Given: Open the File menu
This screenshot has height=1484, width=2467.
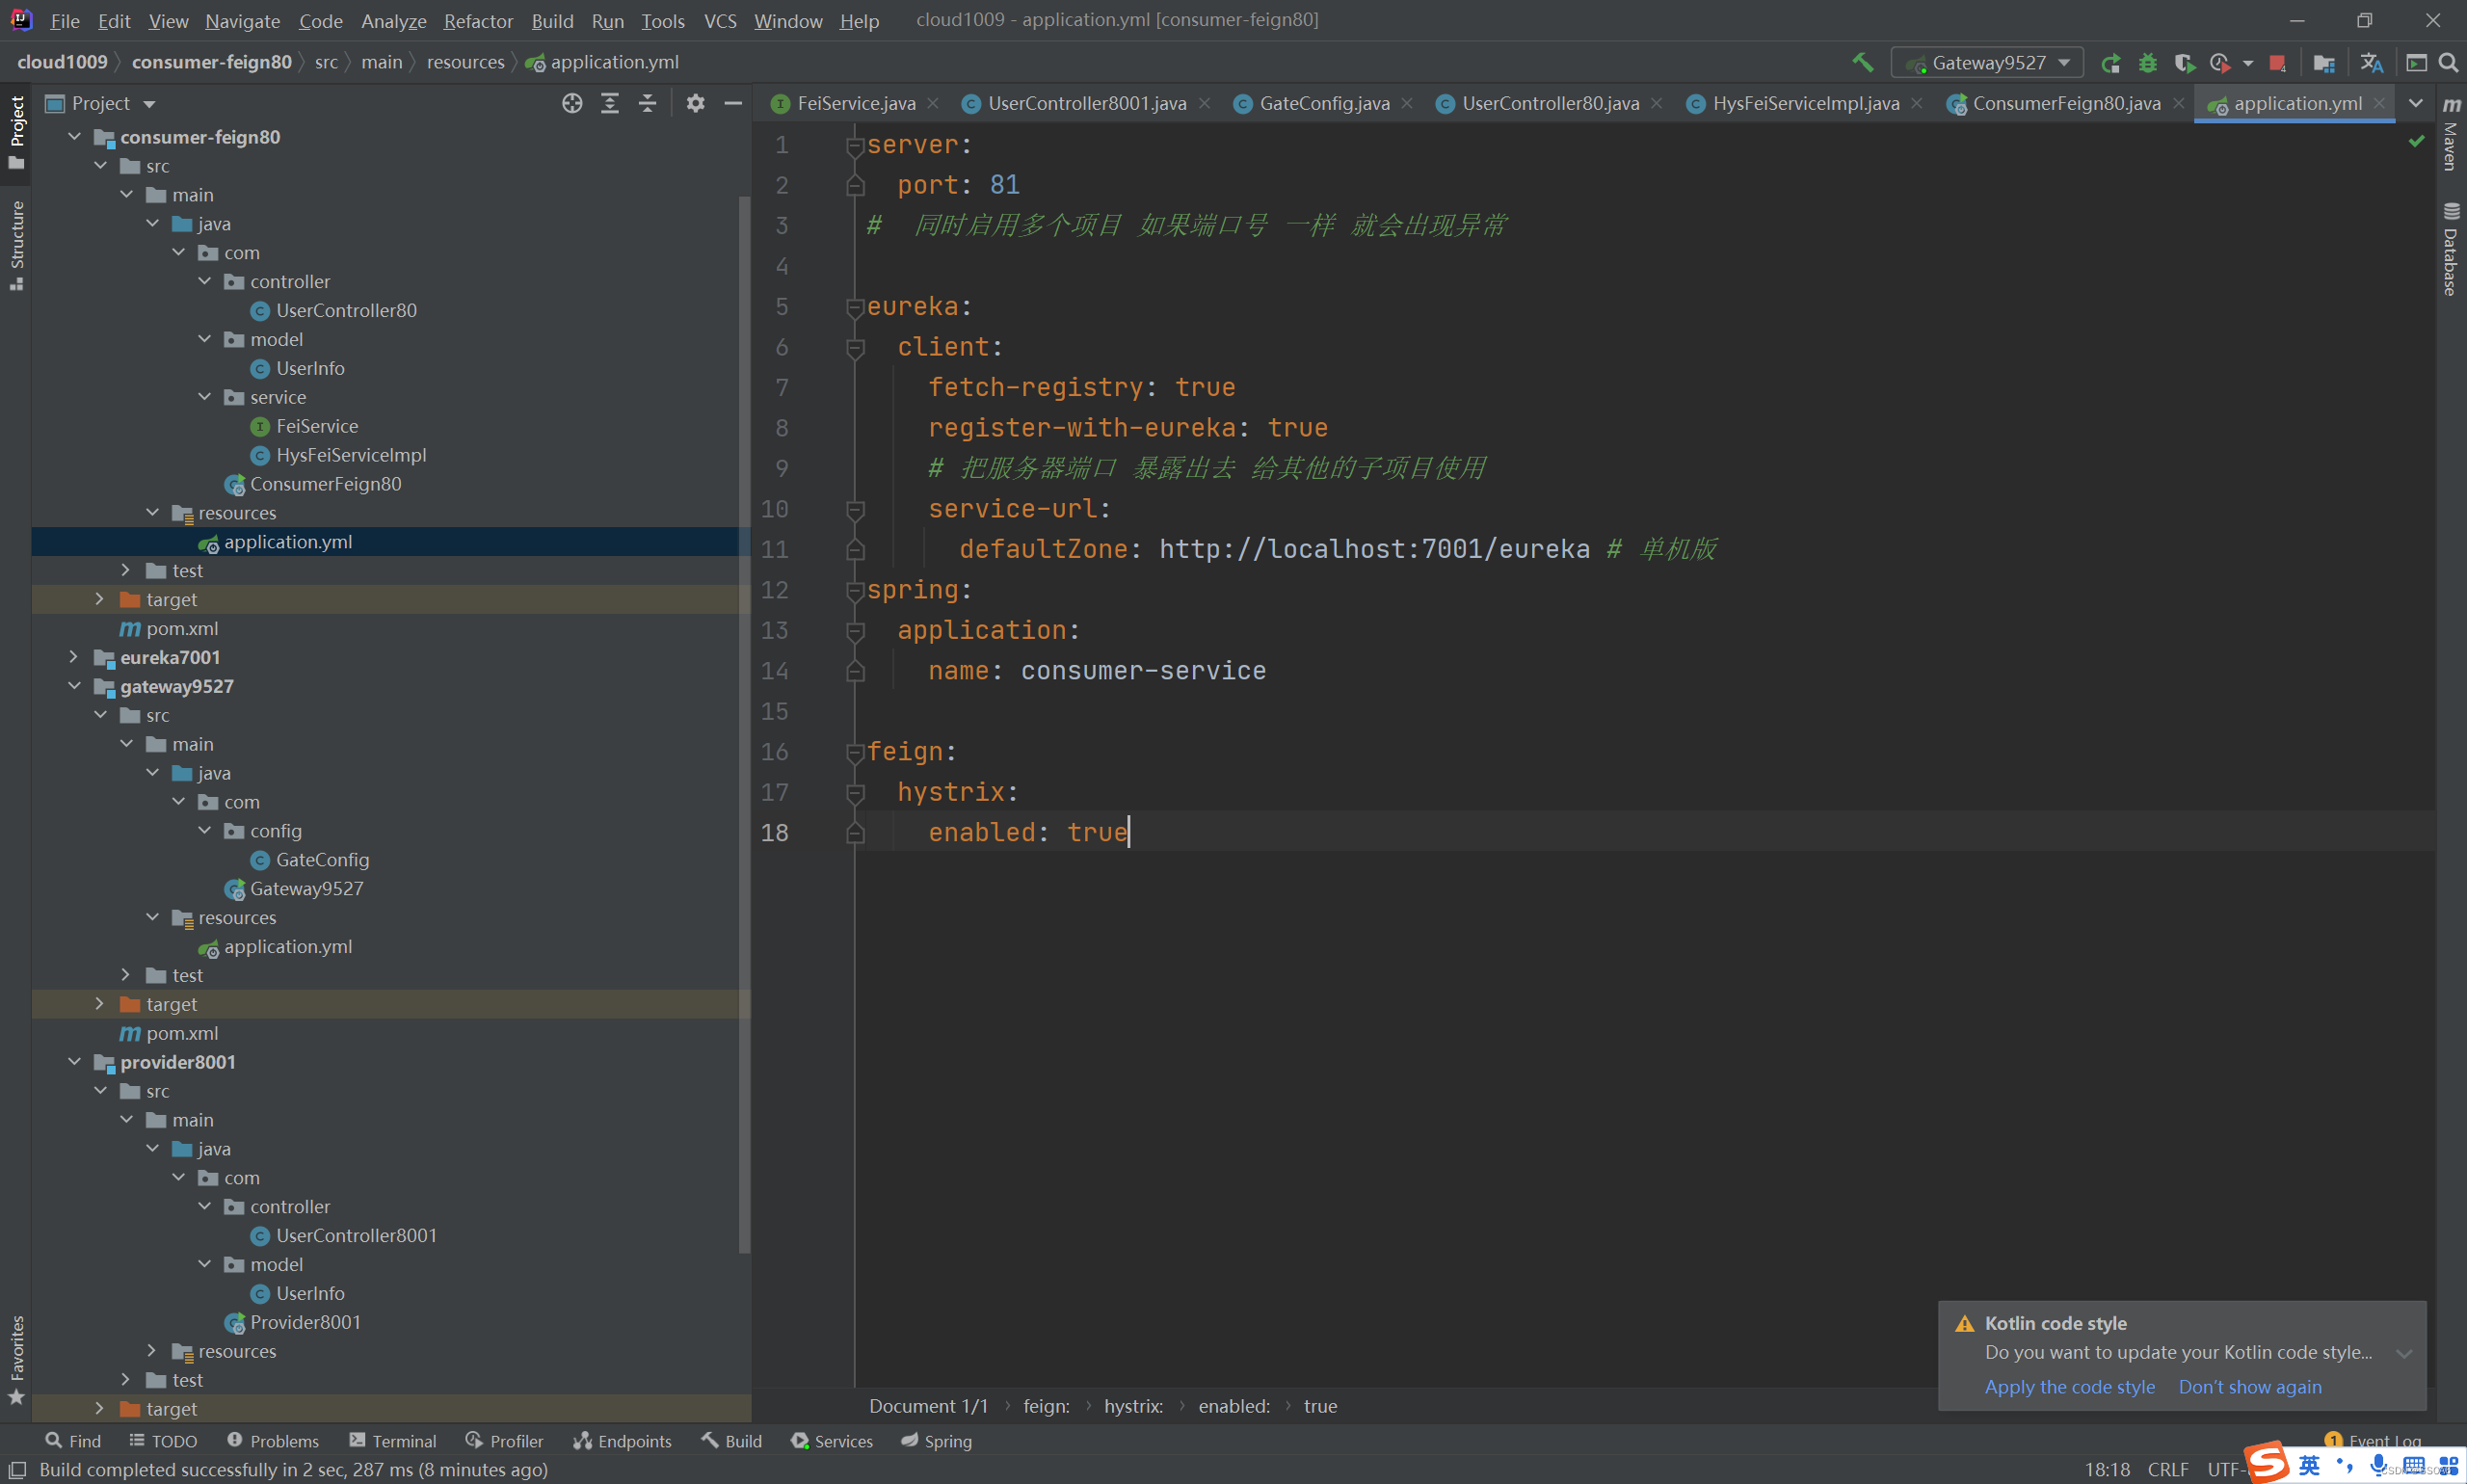Looking at the screenshot, I should [64, 20].
